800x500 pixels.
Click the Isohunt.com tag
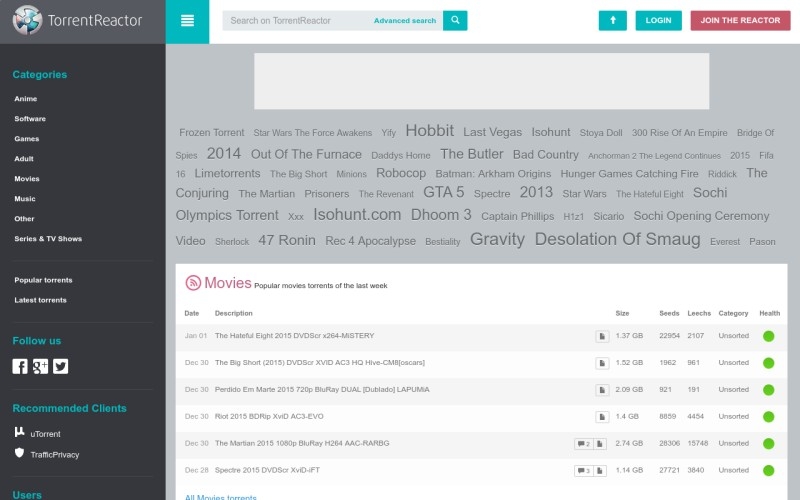click(357, 215)
